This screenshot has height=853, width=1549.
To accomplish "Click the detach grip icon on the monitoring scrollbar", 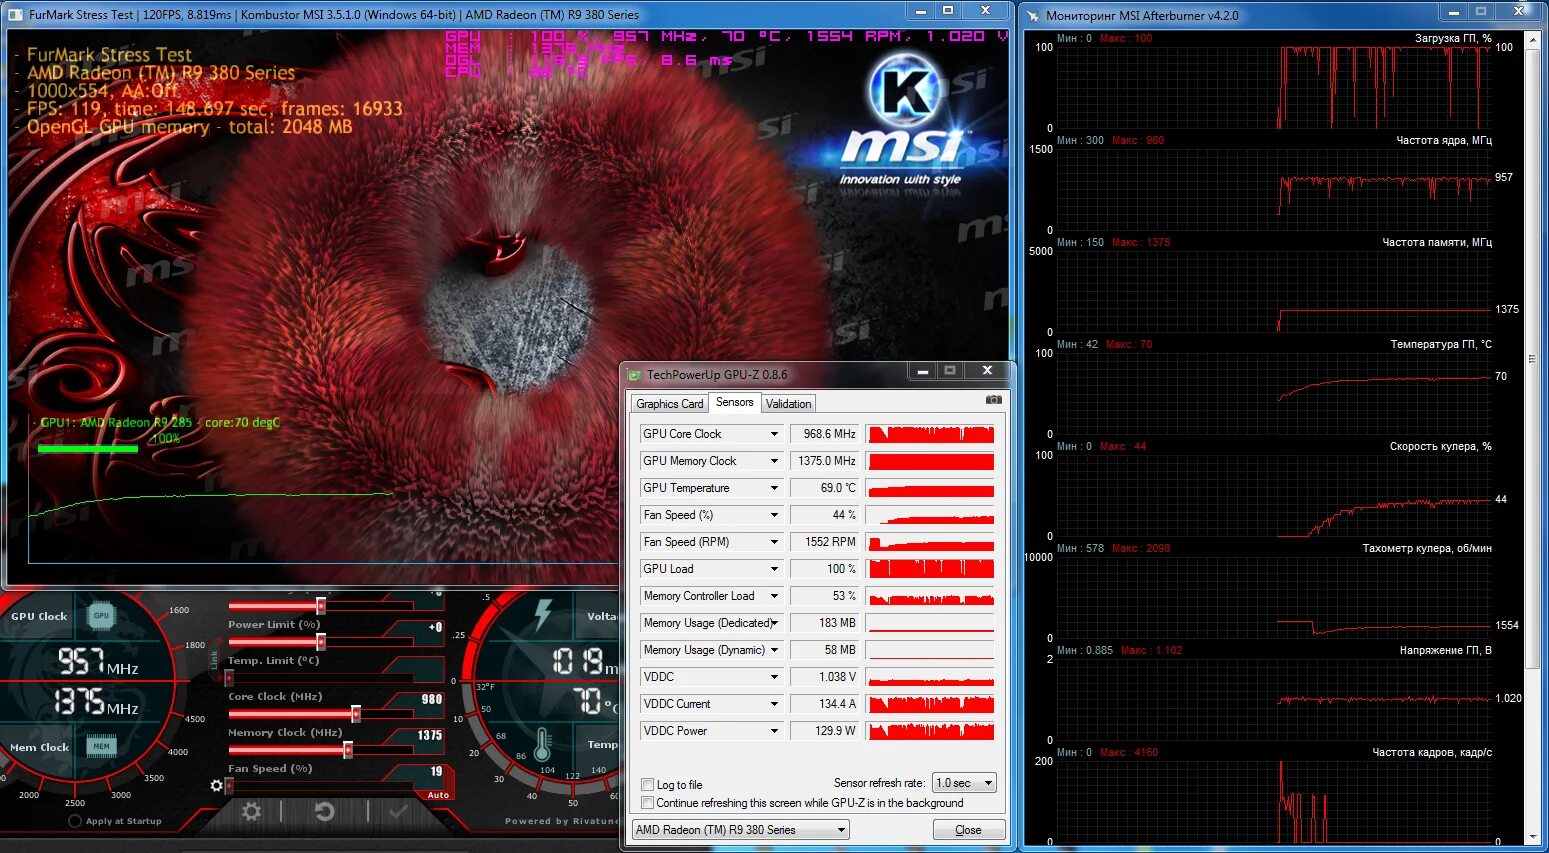I will pos(1532,359).
